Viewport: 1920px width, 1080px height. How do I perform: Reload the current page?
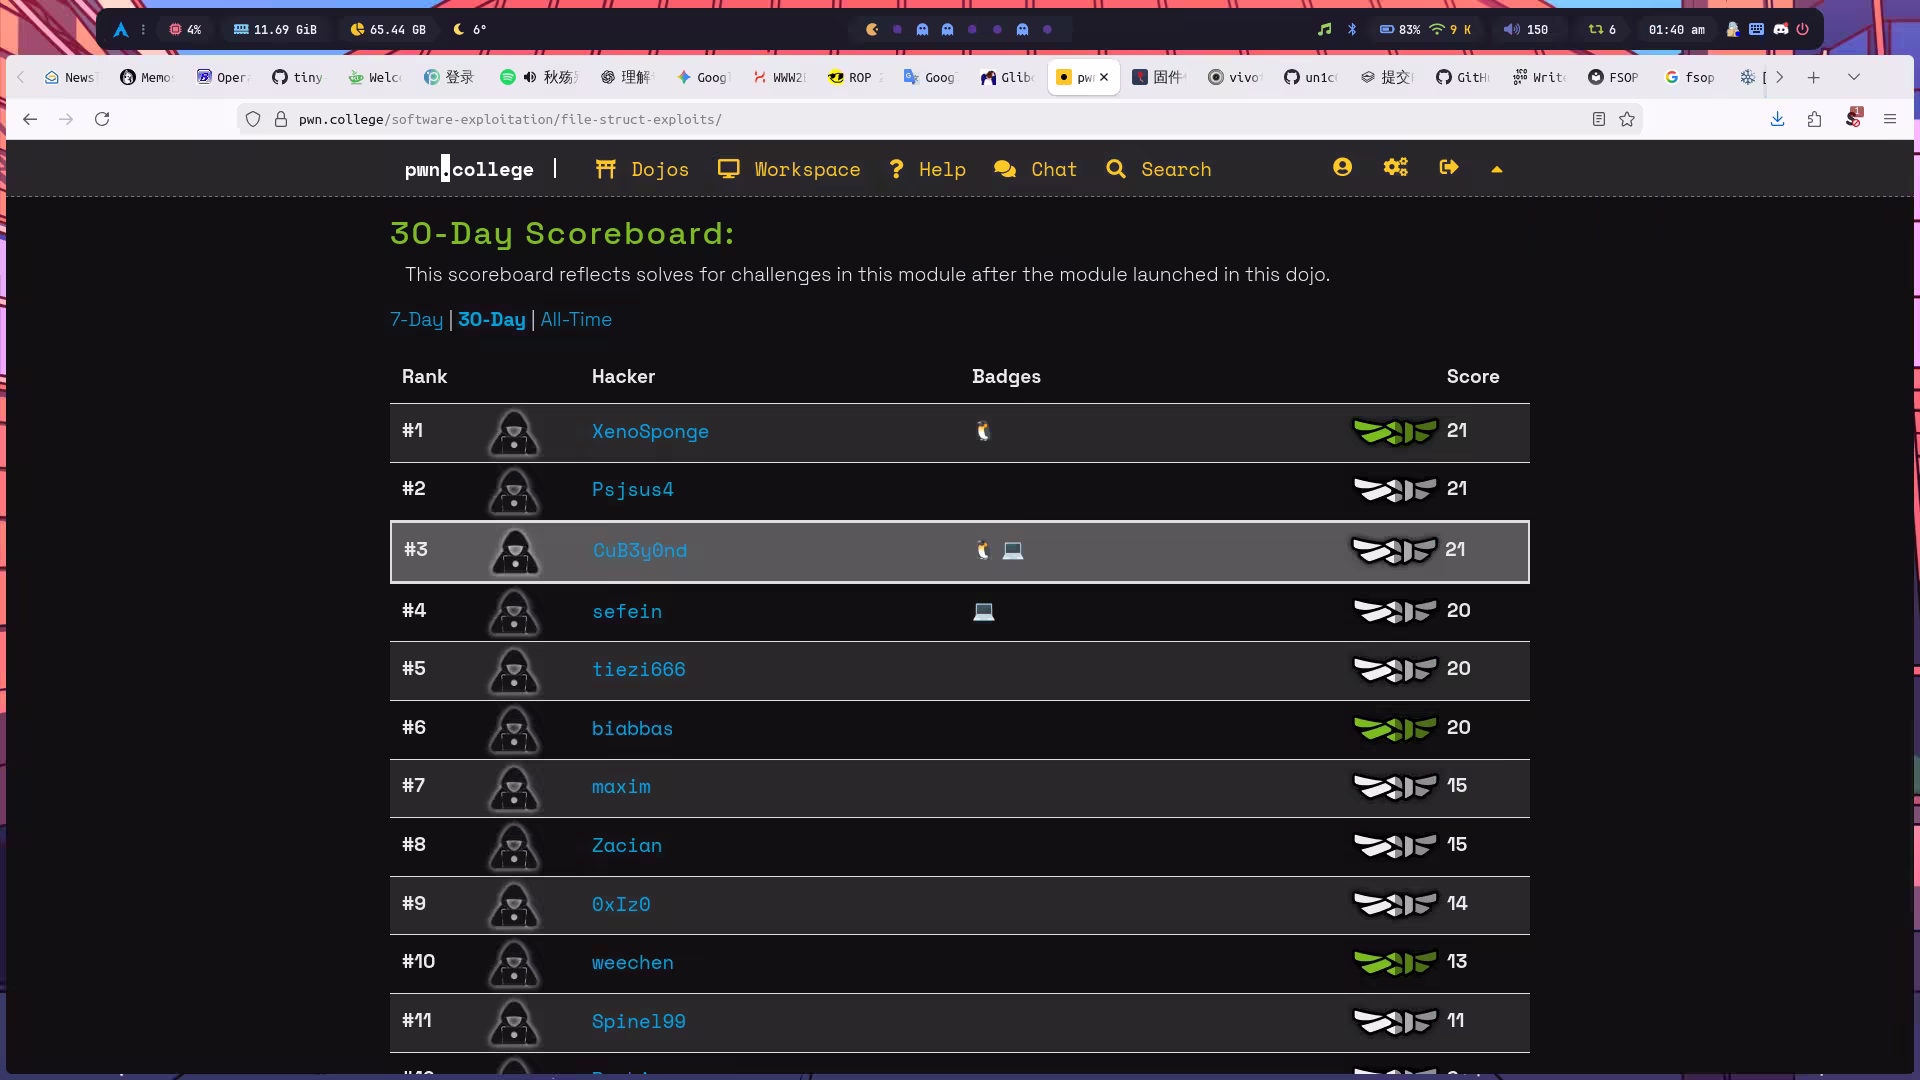tap(102, 119)
